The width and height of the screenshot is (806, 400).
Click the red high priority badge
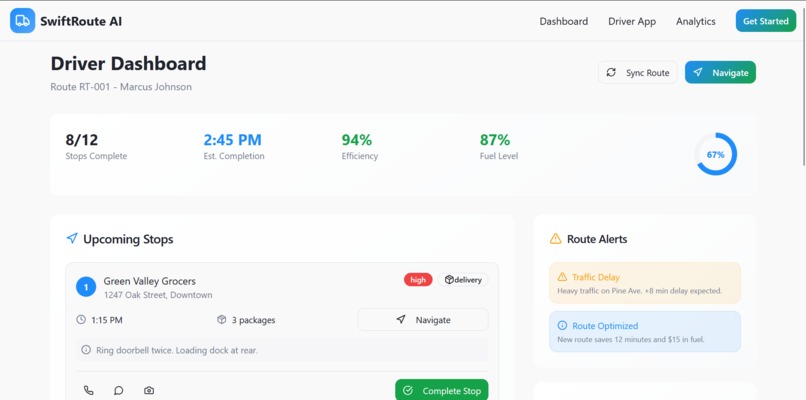click(x=418, y=280)
